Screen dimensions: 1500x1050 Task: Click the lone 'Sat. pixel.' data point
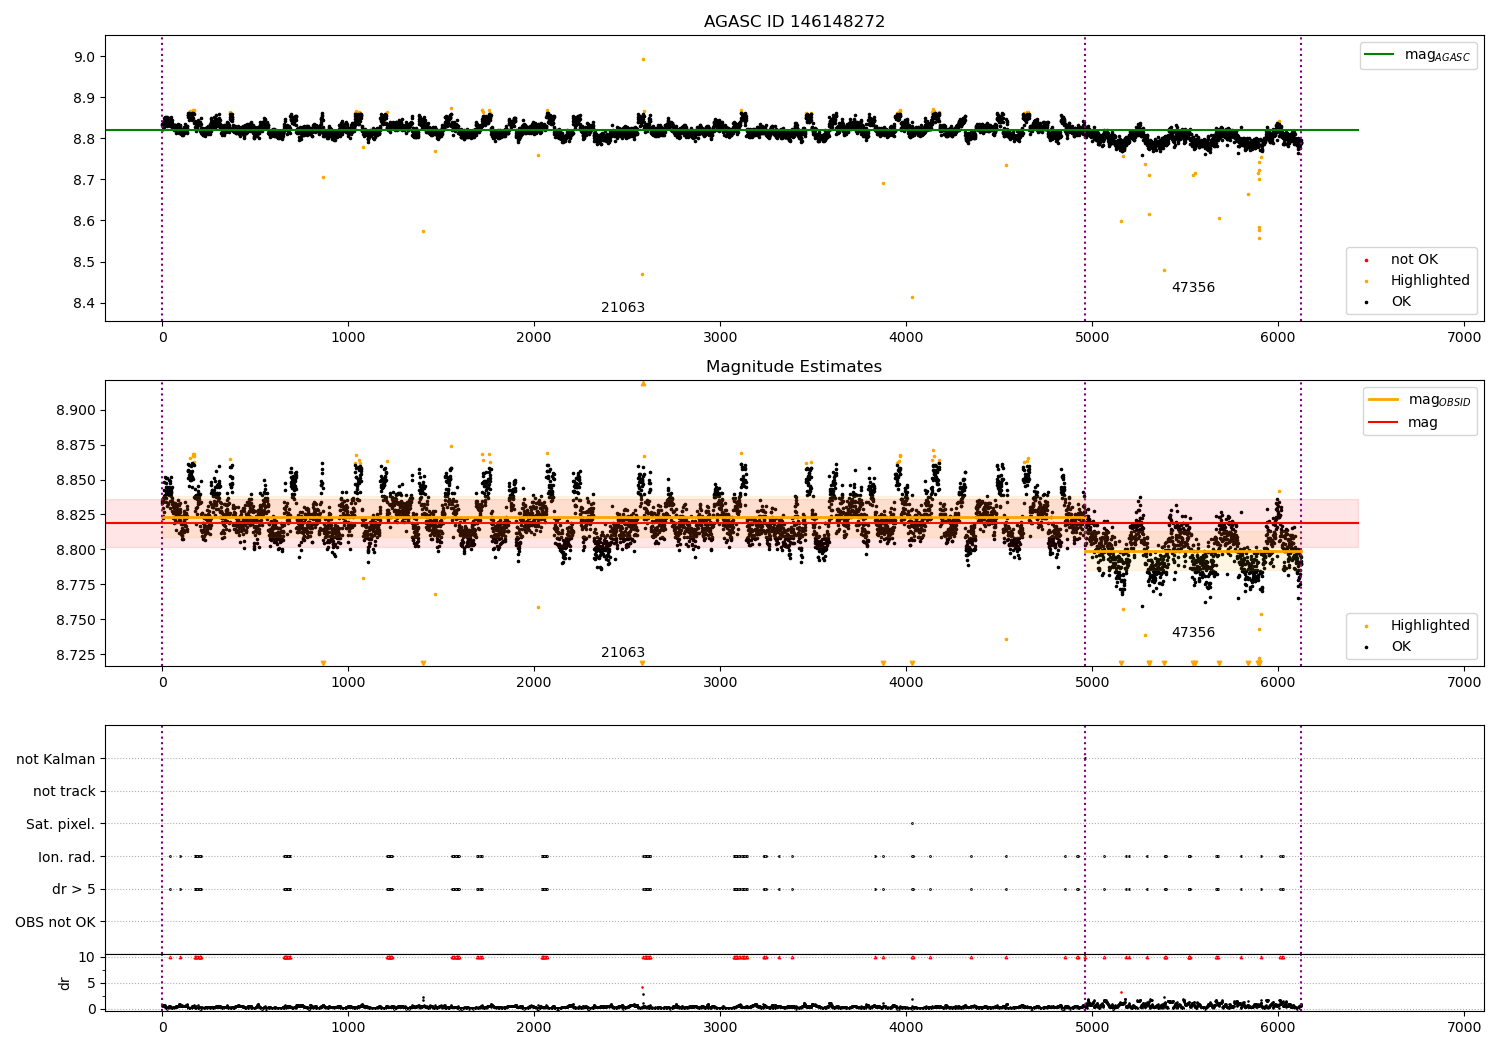coord(912,824)
